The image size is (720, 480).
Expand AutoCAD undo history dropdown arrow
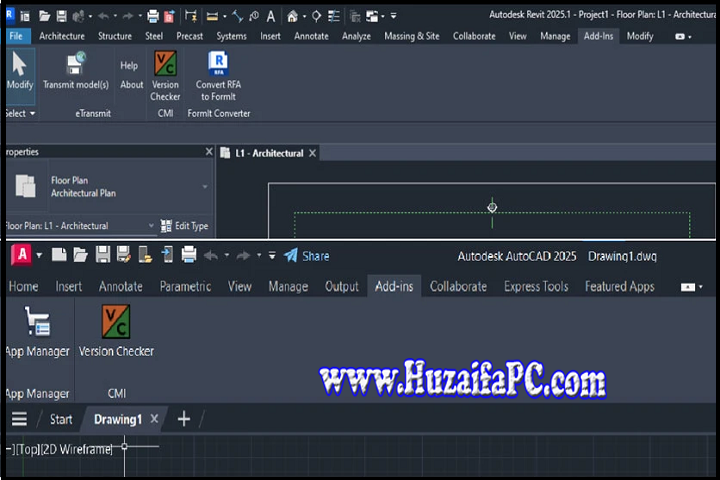226,255
